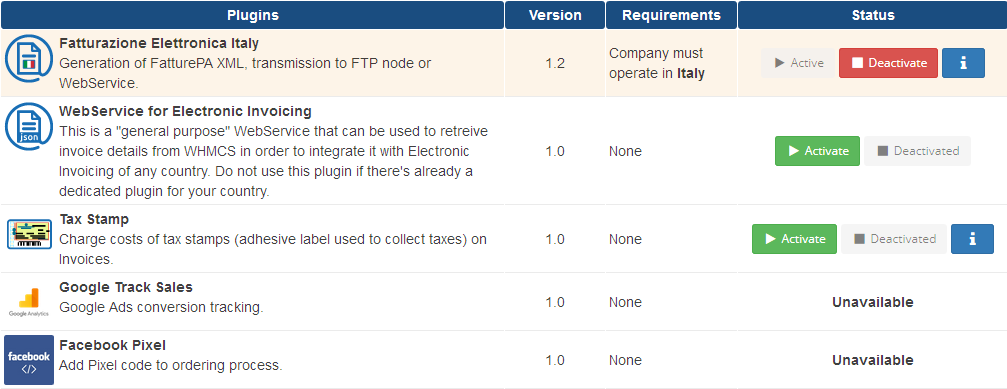Click the Version column header
Image resolution: width=1007 pixels, height=389 pixels.
point(555,15)
